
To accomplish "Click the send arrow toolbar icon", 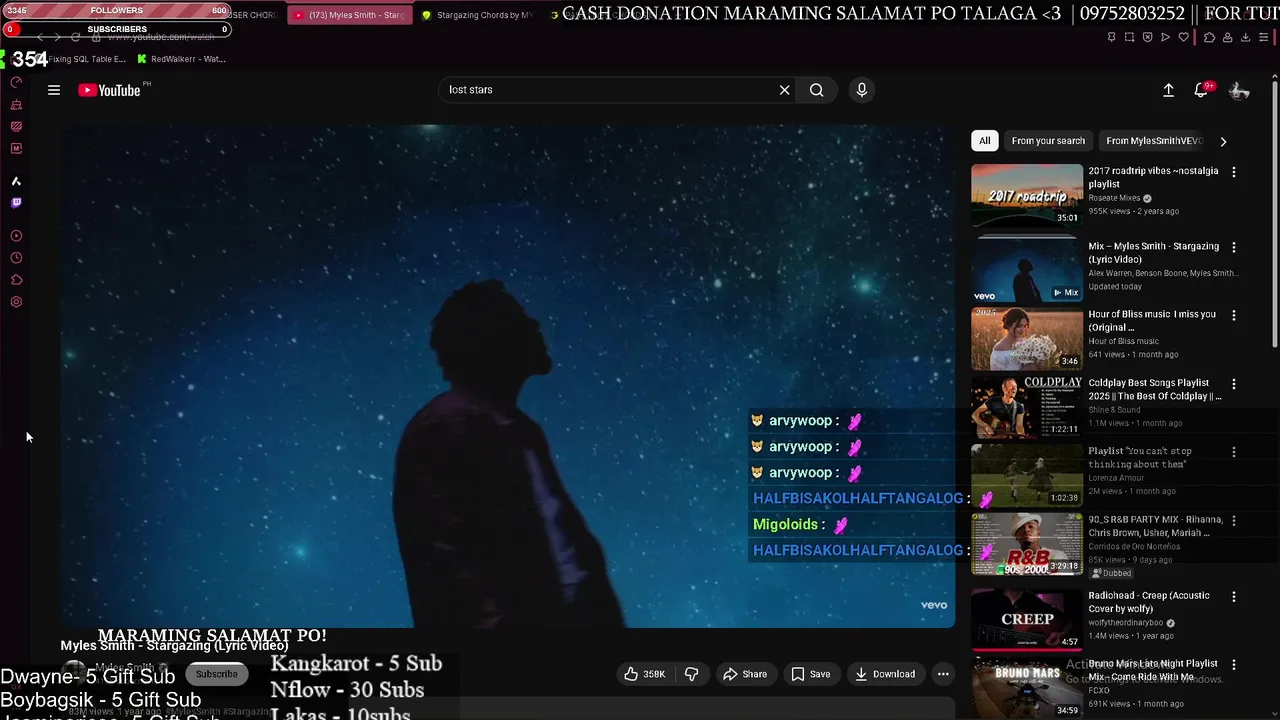I will [1165, 37].
